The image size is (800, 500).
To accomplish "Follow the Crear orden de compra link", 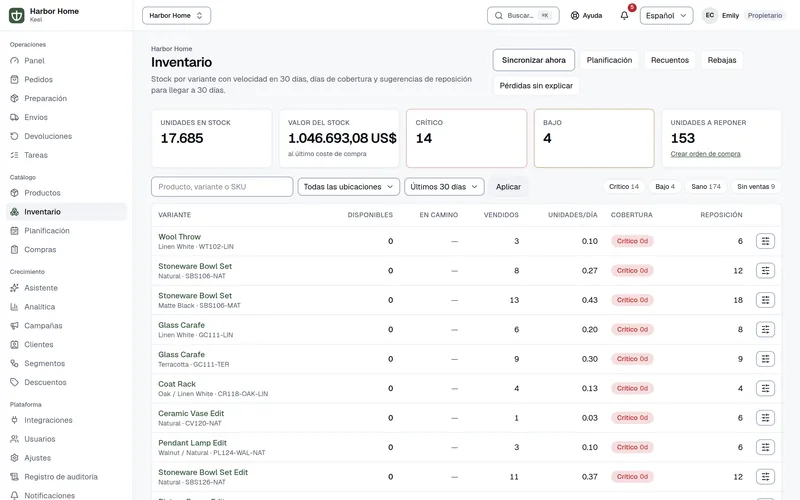I will (705, 154).
